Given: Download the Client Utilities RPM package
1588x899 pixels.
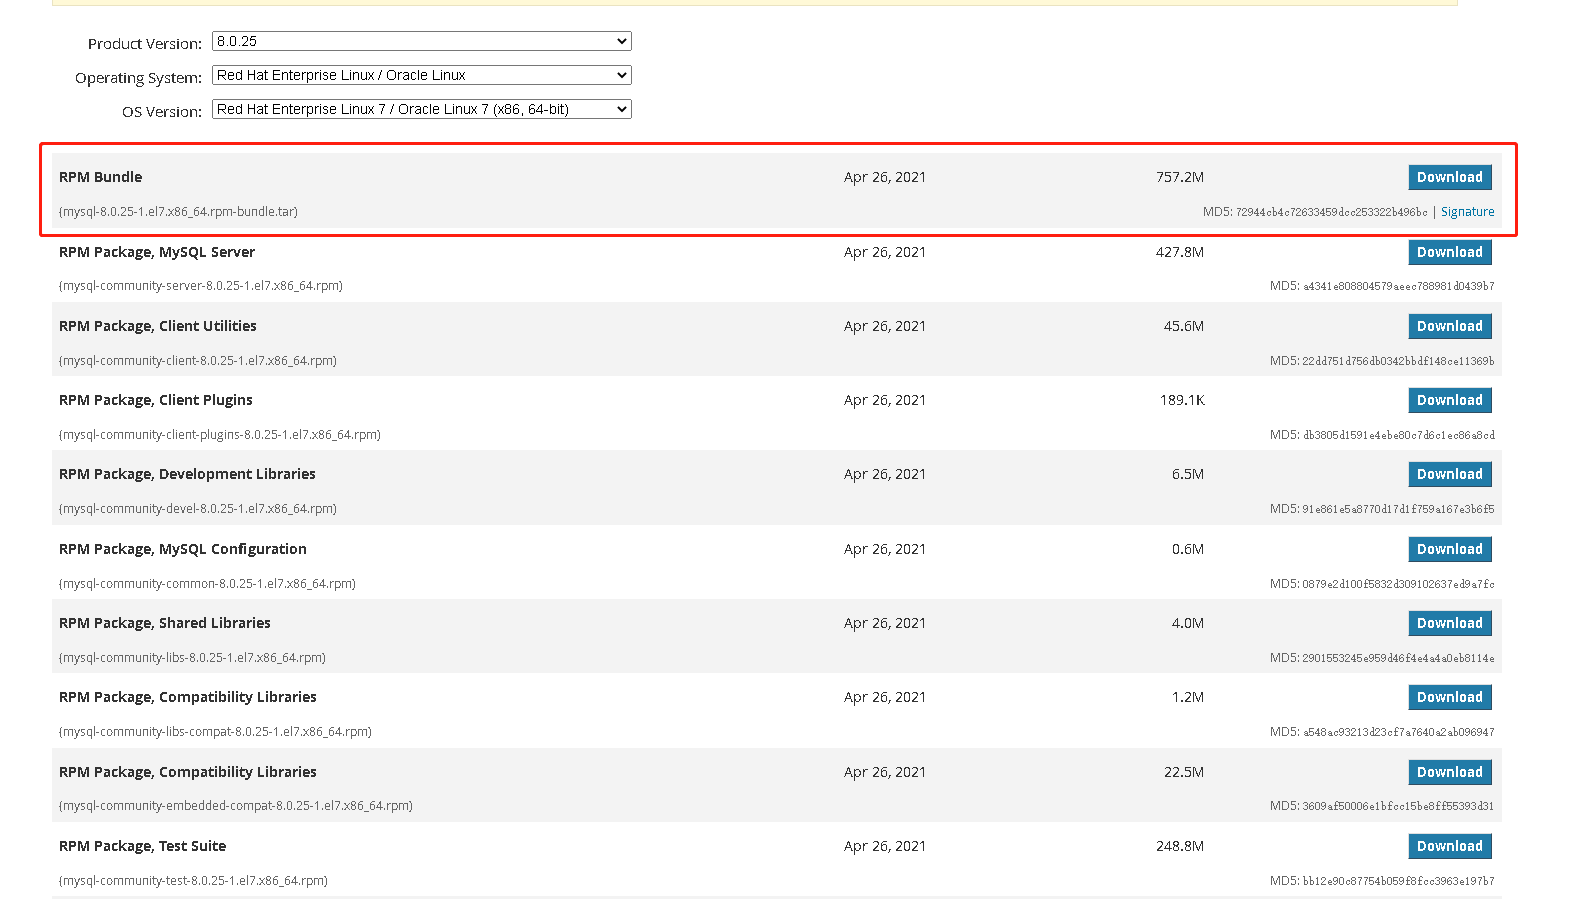Looking at the screenshot, I should point(1449,326).
